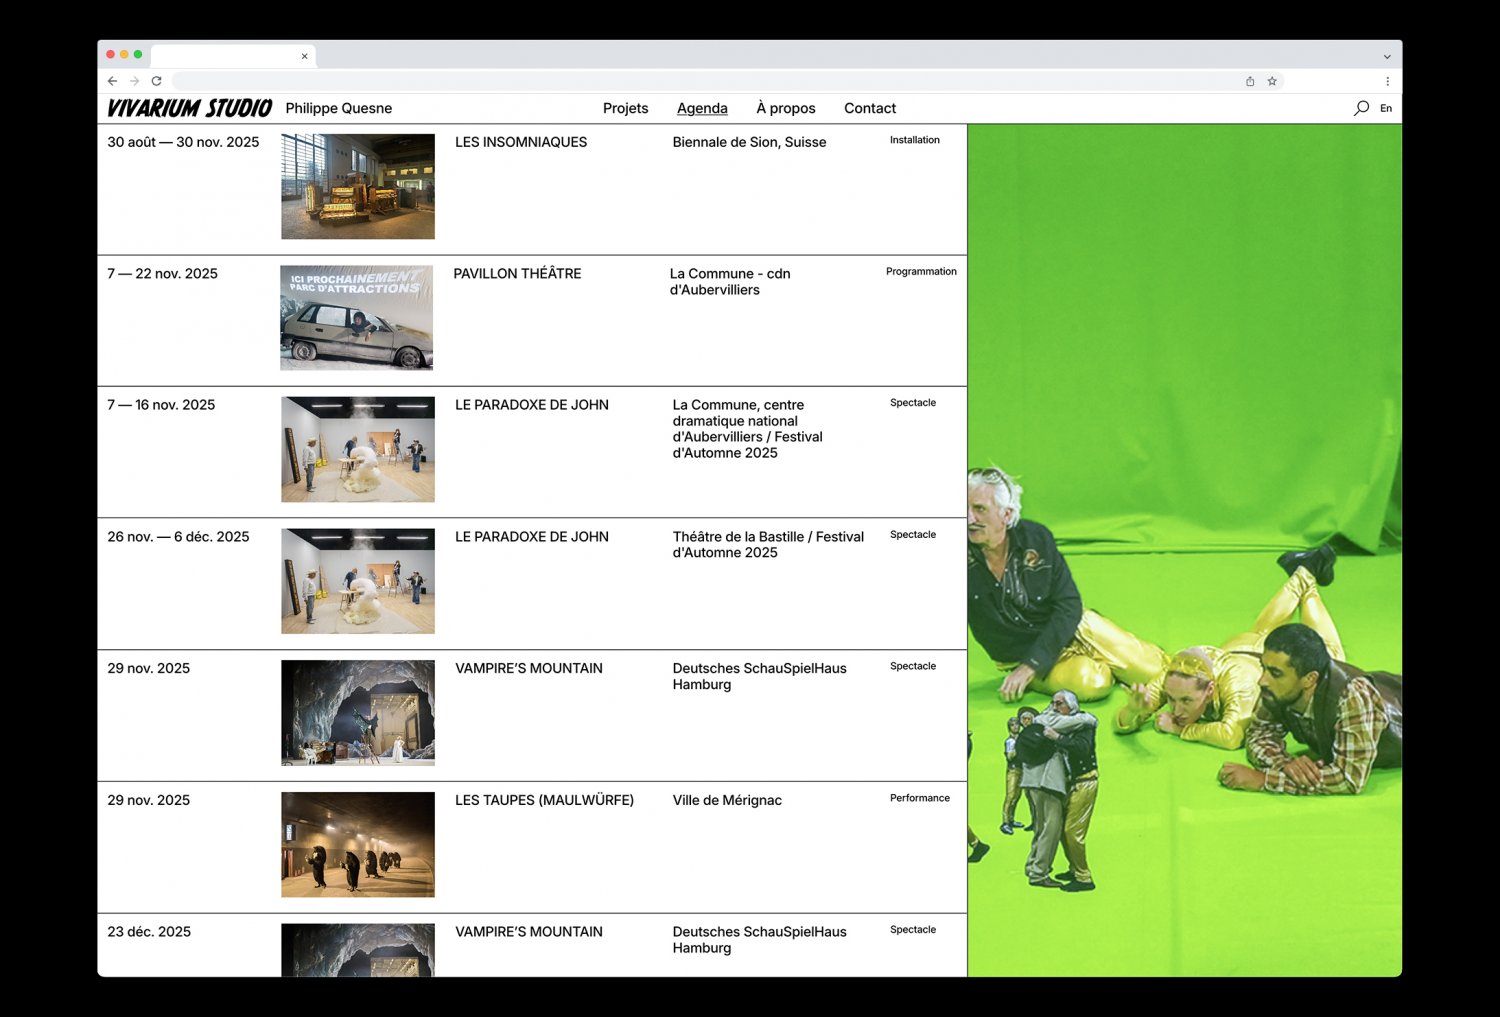
Task: Open the Contact page
Action: 870,108
